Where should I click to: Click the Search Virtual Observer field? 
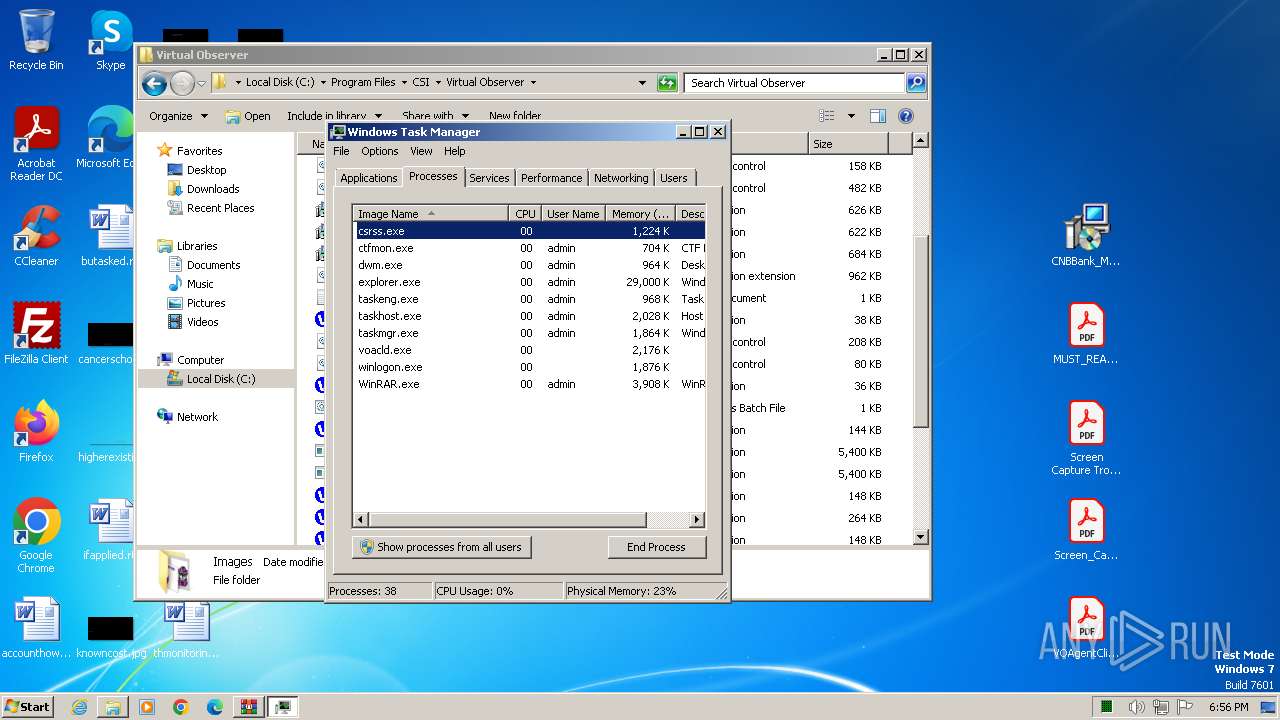(x=795, y=83)
